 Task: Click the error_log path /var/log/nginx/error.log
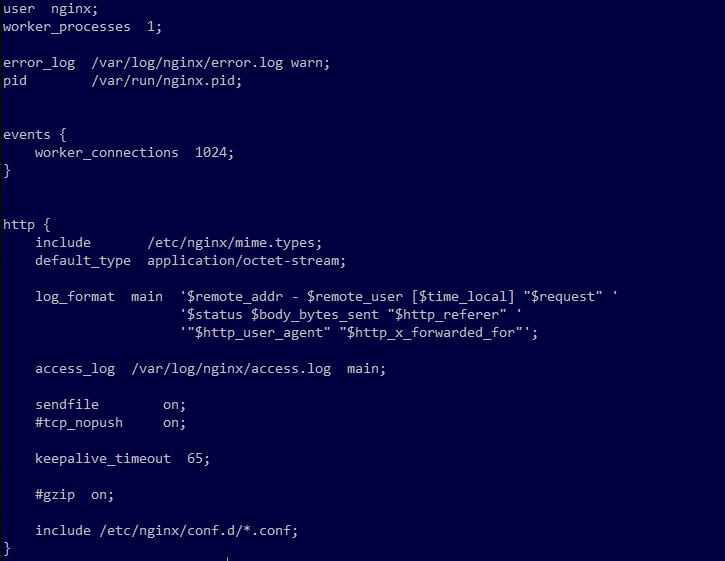click(186, 62)
